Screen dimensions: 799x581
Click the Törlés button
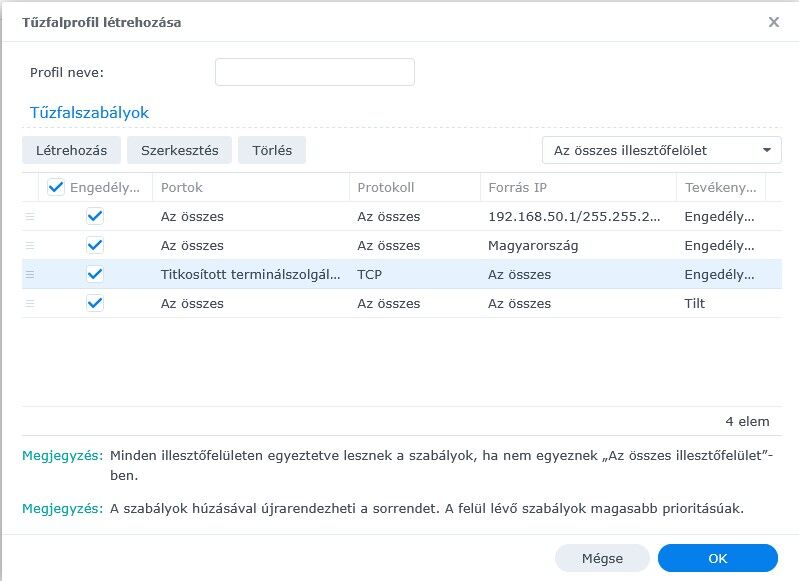pos(272,150)
